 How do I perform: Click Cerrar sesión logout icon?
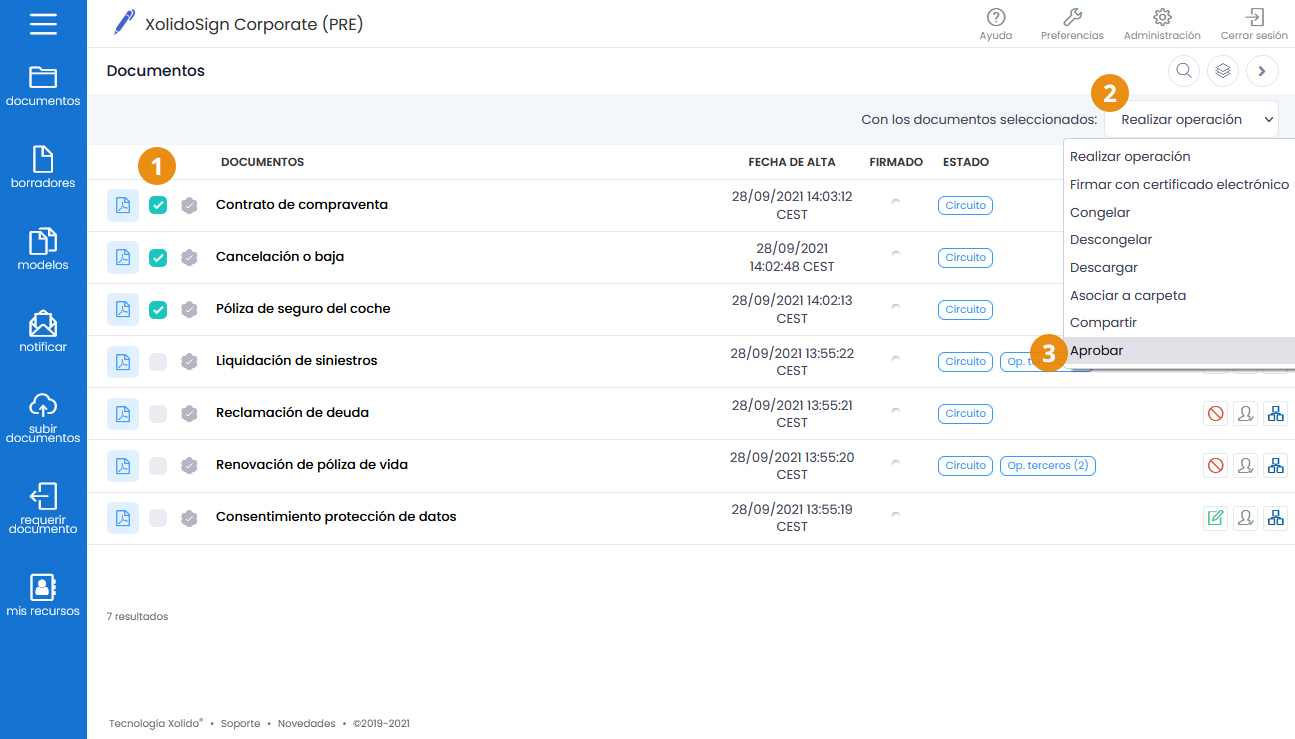[x=1254, y=24]
